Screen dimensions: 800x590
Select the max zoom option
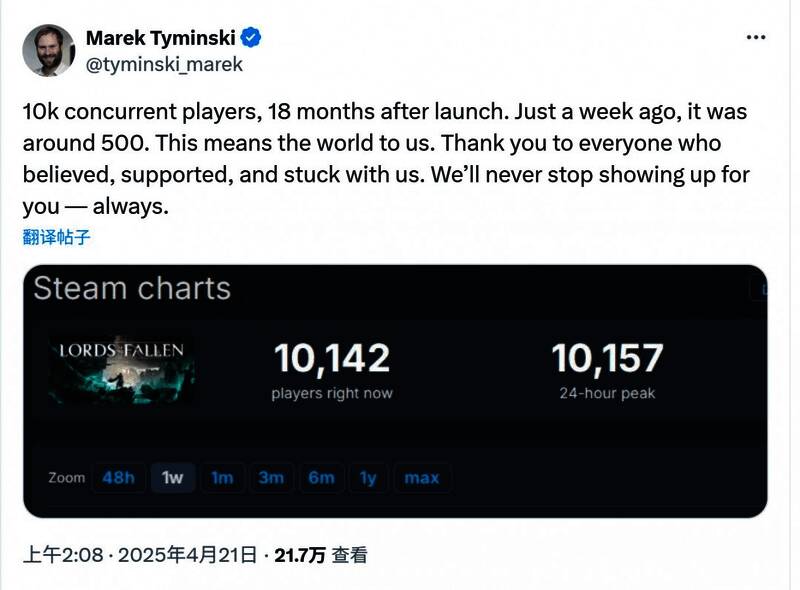click(422, 478)
